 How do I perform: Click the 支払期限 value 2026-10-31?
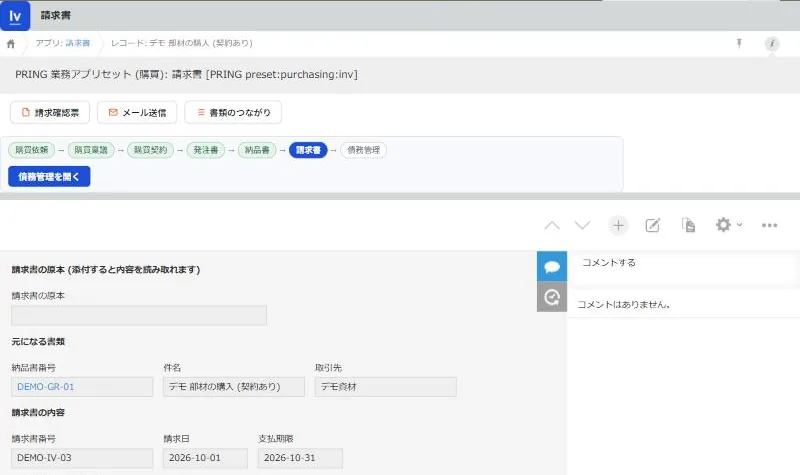pyautogui.click(x=300, y=458)
